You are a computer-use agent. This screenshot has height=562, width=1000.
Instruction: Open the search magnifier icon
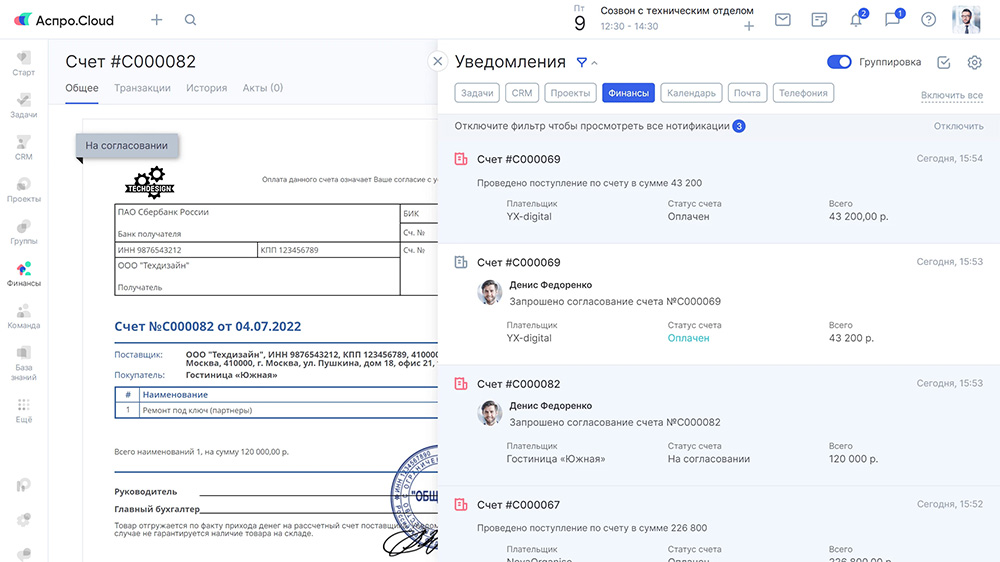point(190,20)
